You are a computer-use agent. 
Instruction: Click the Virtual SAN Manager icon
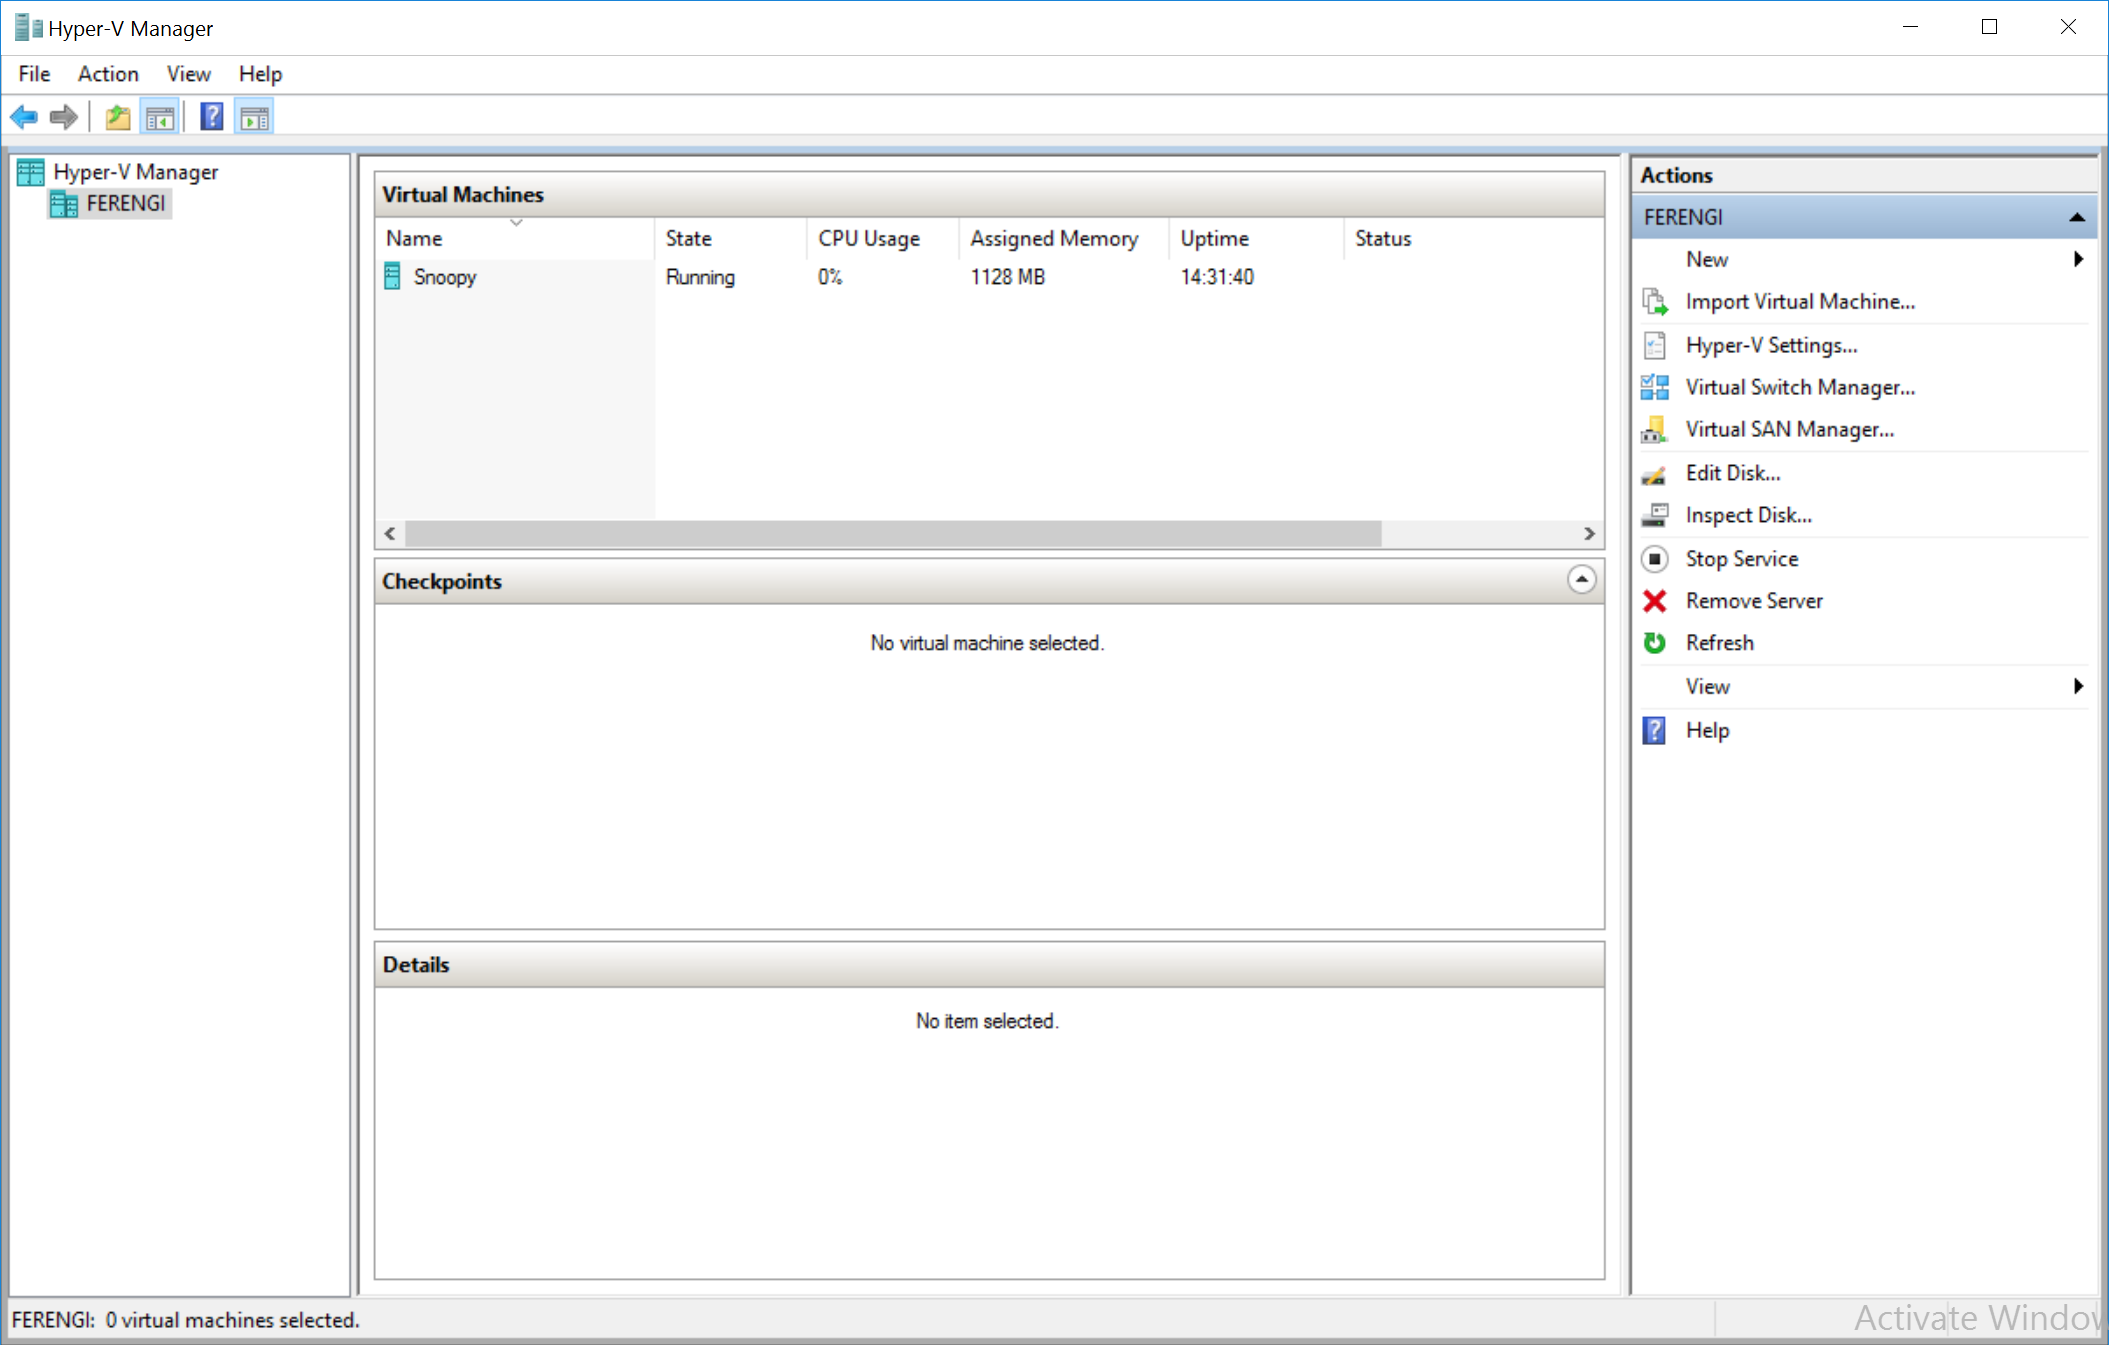1655,429
